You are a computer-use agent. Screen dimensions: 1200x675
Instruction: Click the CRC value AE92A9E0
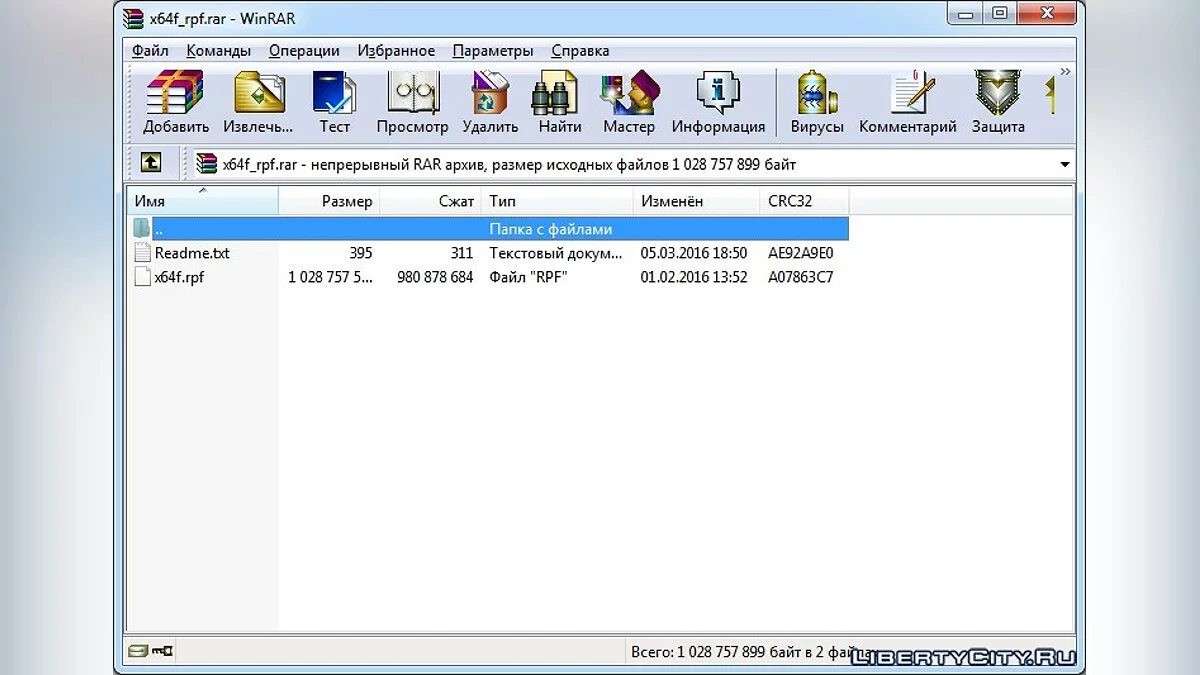(x=800, y=253)
